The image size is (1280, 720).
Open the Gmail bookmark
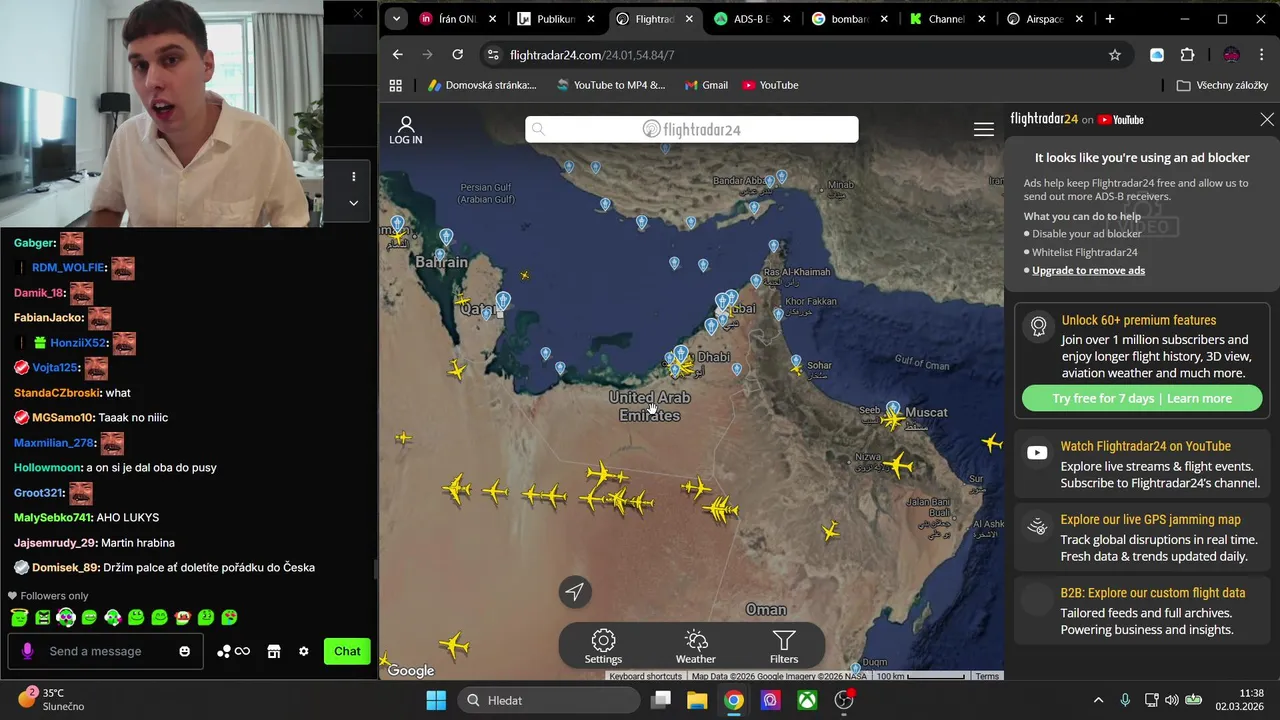[706, 86]
